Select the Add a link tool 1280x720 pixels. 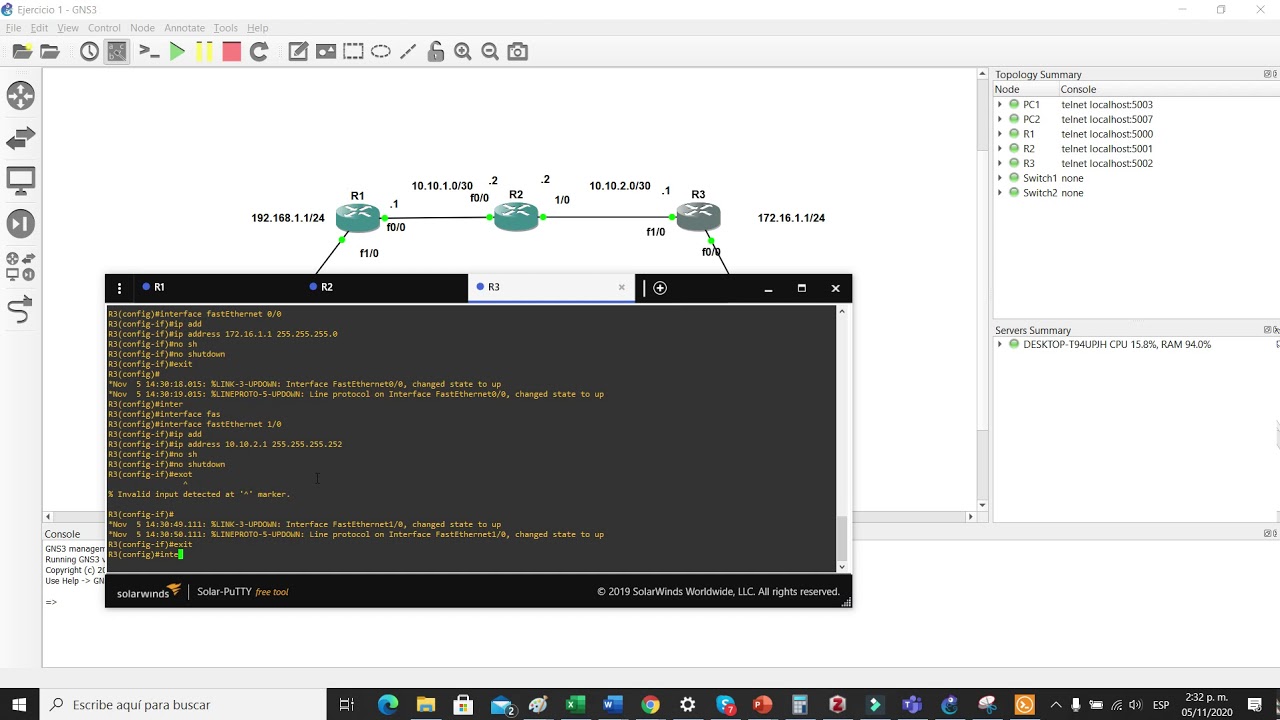(x=21, y=310)
